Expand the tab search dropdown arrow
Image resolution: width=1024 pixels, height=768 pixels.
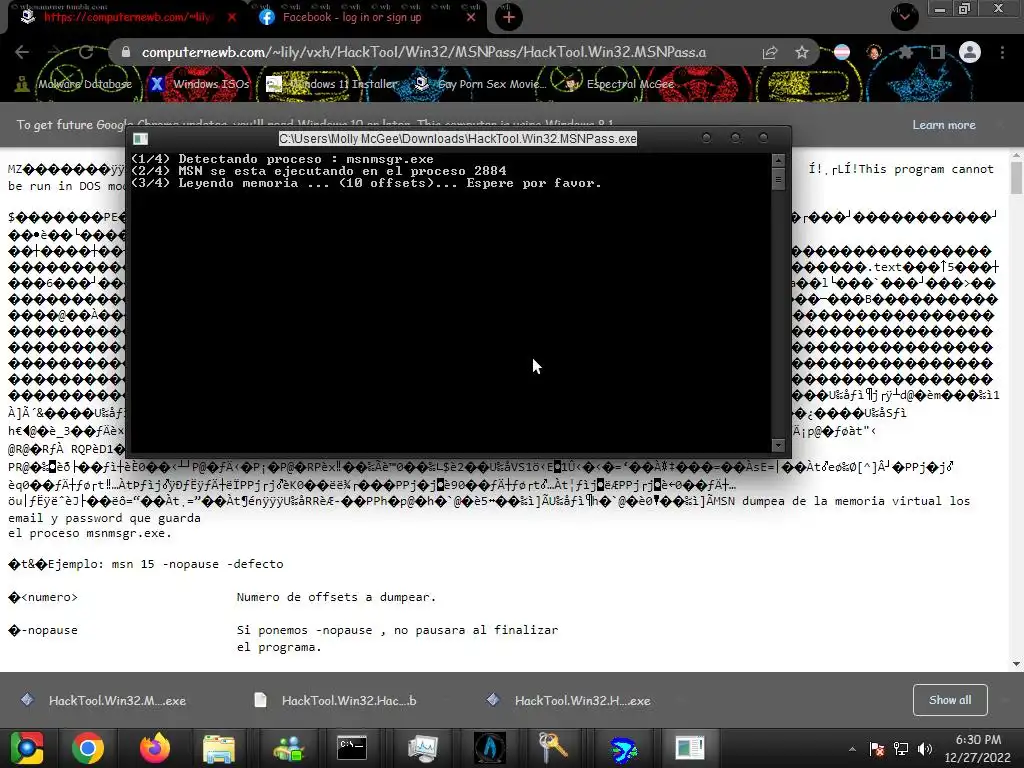pyautogui.click(x=904, y=17)
